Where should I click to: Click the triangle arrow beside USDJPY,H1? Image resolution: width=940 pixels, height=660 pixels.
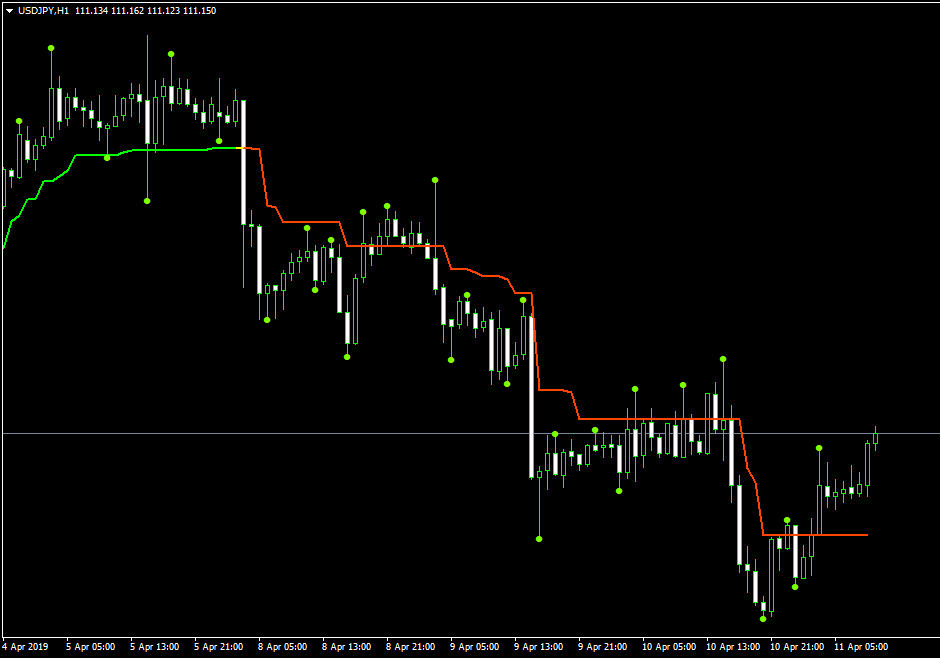[9, 11]
